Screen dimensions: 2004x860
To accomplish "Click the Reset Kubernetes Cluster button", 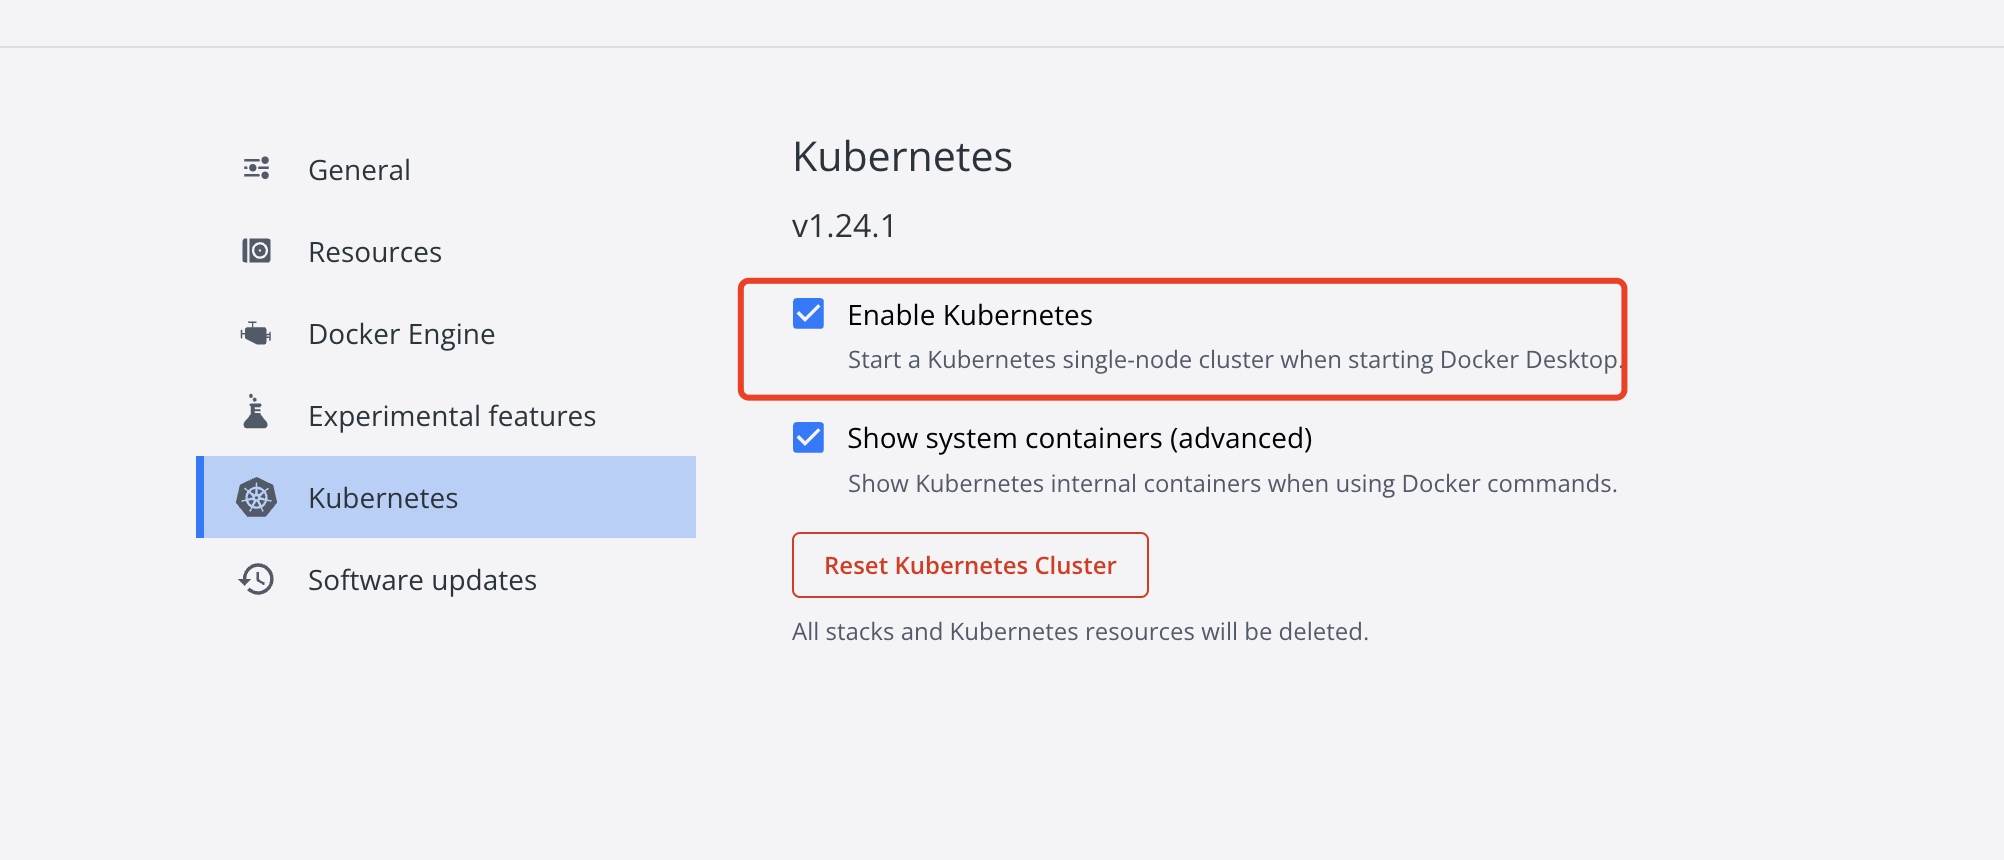I will click(969, 565).
